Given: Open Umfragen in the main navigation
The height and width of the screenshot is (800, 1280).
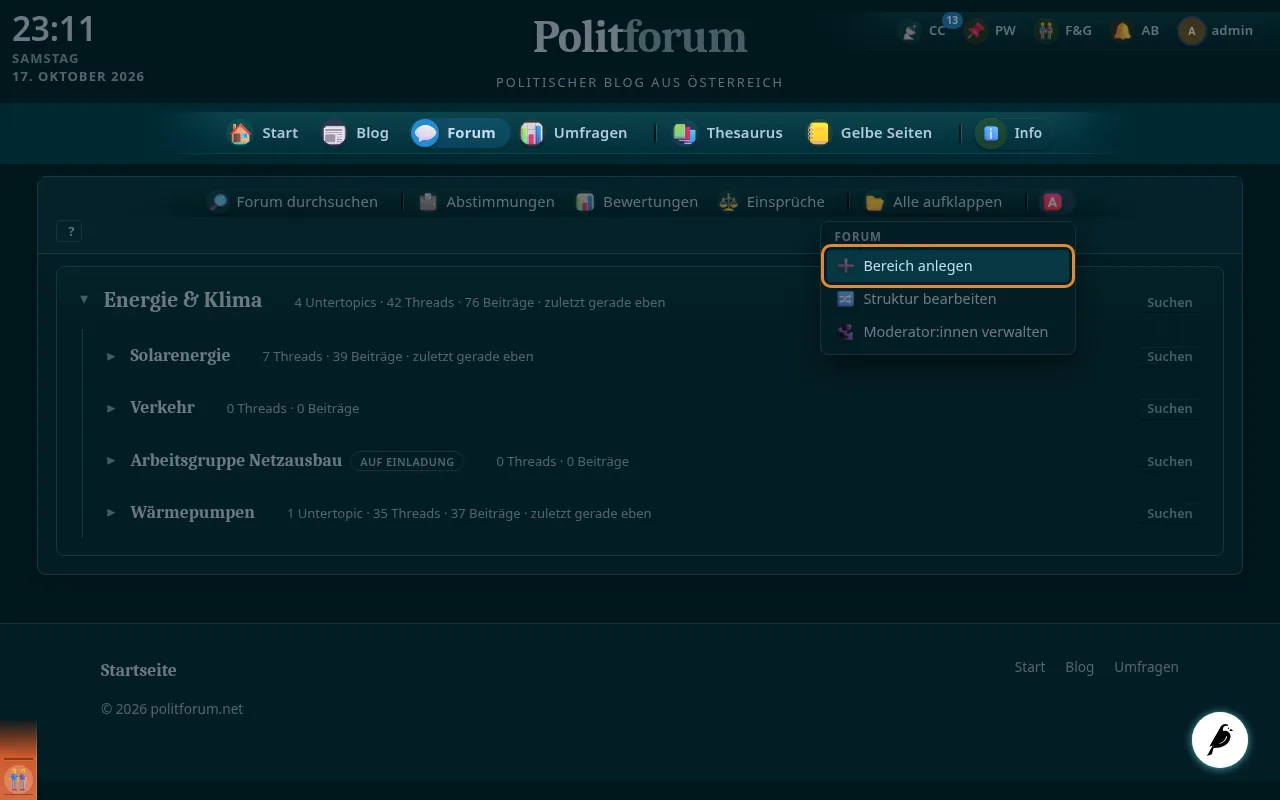Looking at the screenshot, I should pos(574,133).
